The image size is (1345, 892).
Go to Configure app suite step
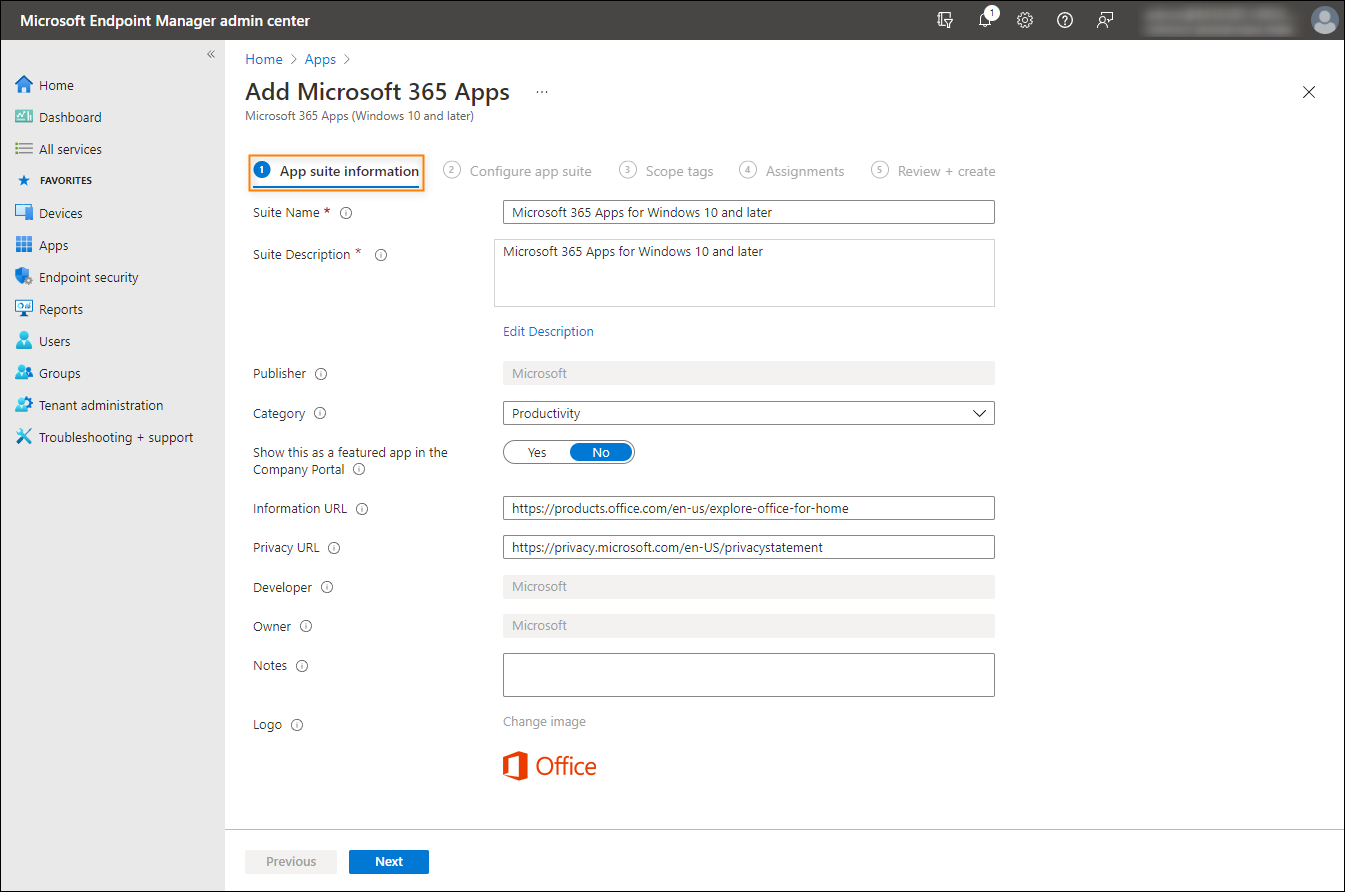point(518,171)
